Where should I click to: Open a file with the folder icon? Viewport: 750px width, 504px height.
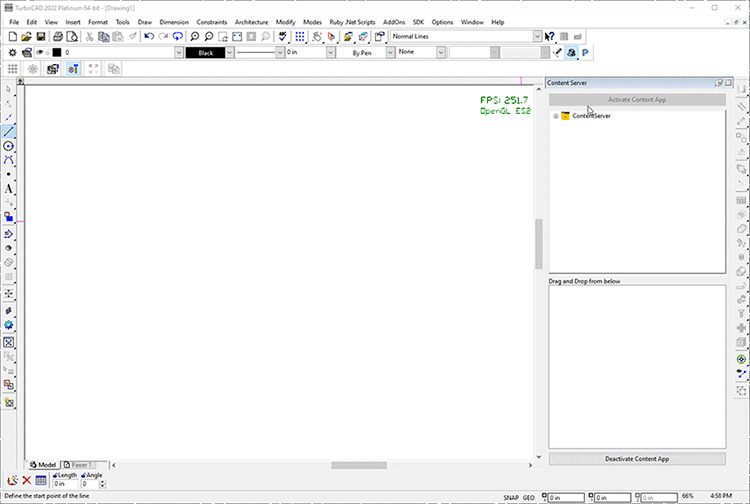pyautogui.click(x=26, y=36)
